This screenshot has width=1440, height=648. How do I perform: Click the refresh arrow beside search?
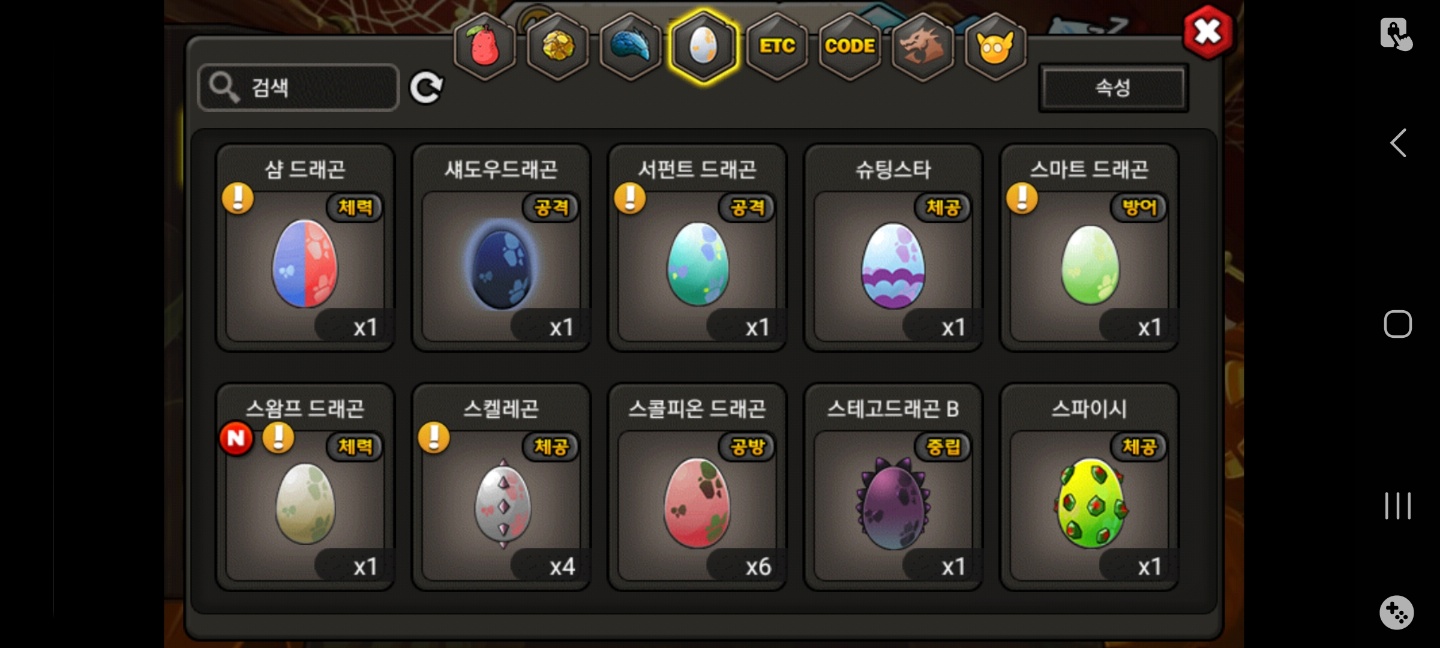426,88
